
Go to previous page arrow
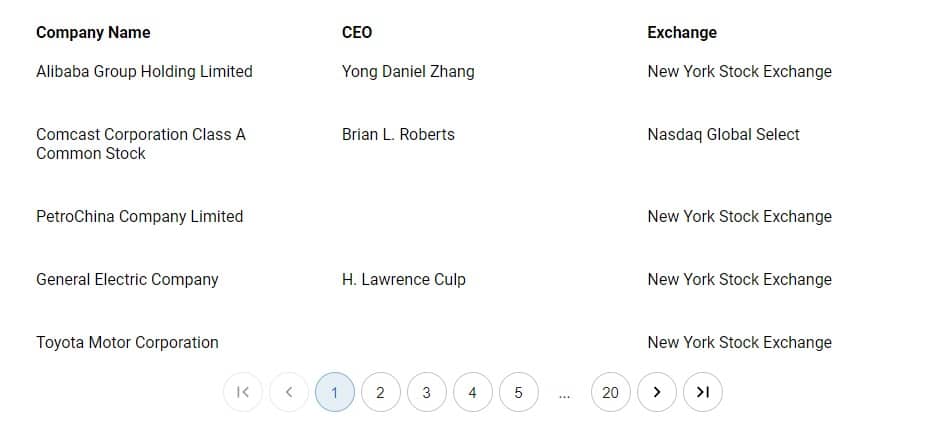pyautogui.click(x=289, y=392)
